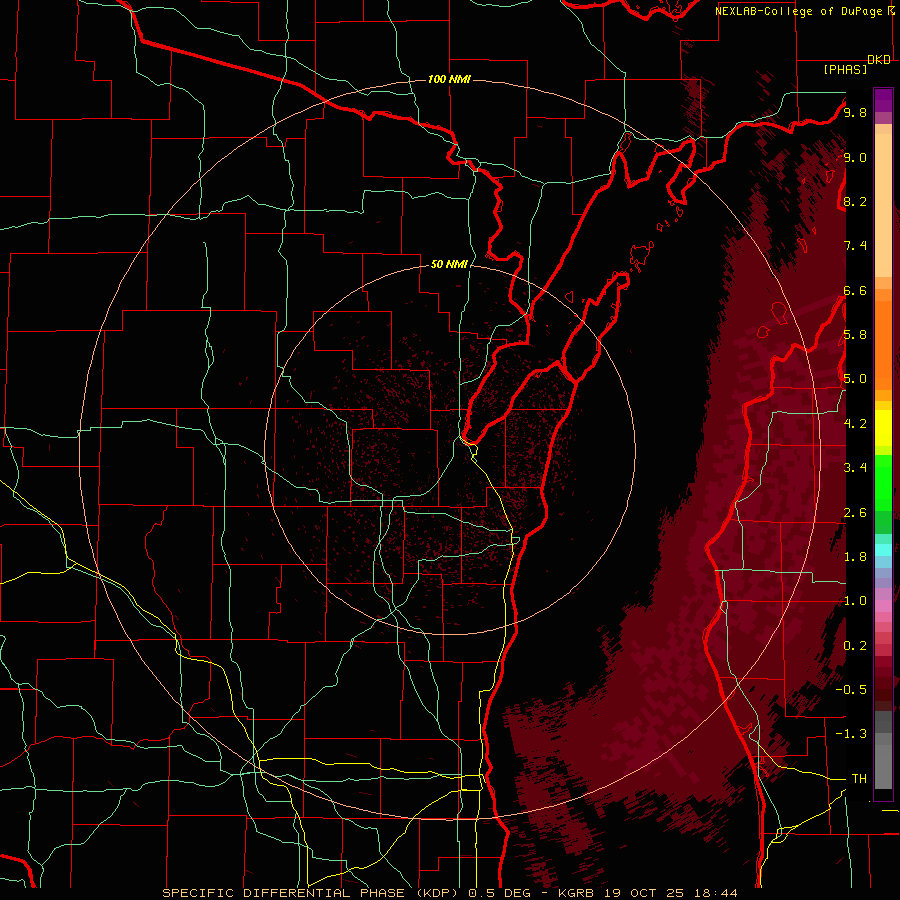Pick the yellow color bar segment

883,428
